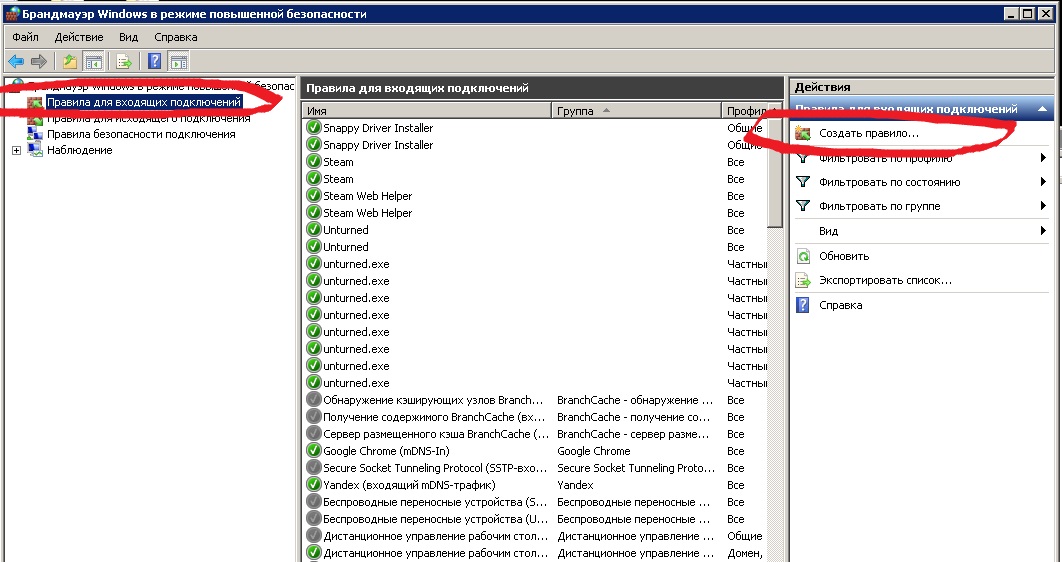Click the gray icon of Обнаружение кэширующих узлов rule
The width and height of the screenshot is (1062, 562).
coord(314,400)
